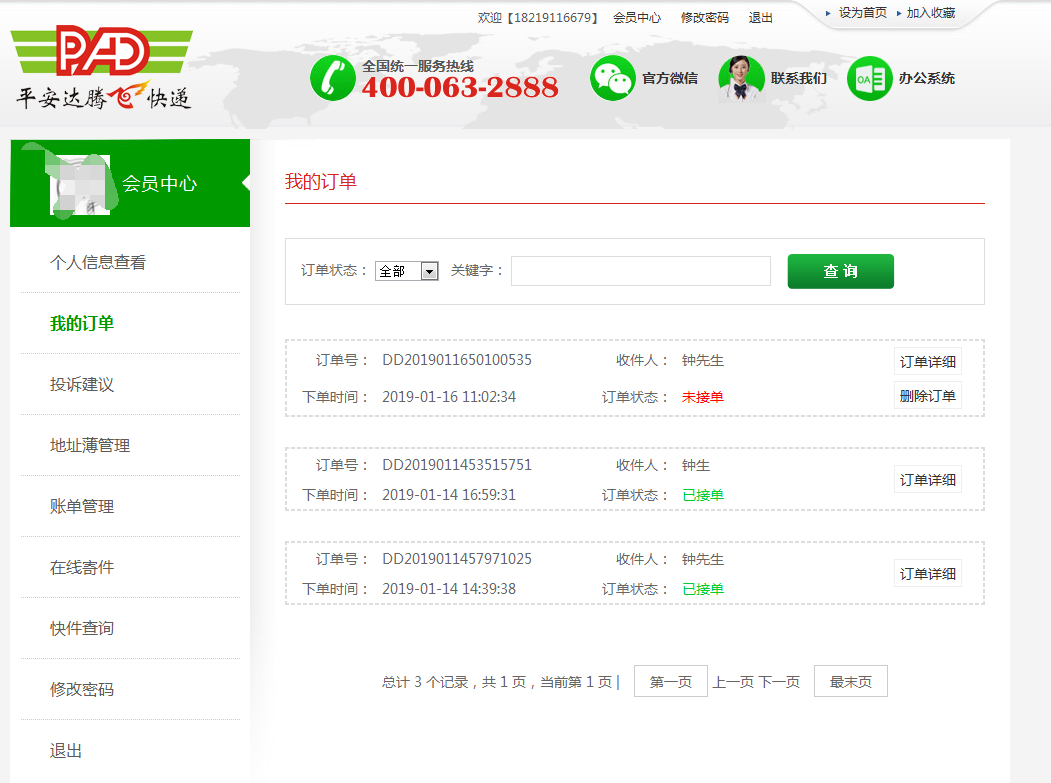Open 订单详细 for order DD2019011457971025
The image size is (1051, 783).
[x=927, y=573]
